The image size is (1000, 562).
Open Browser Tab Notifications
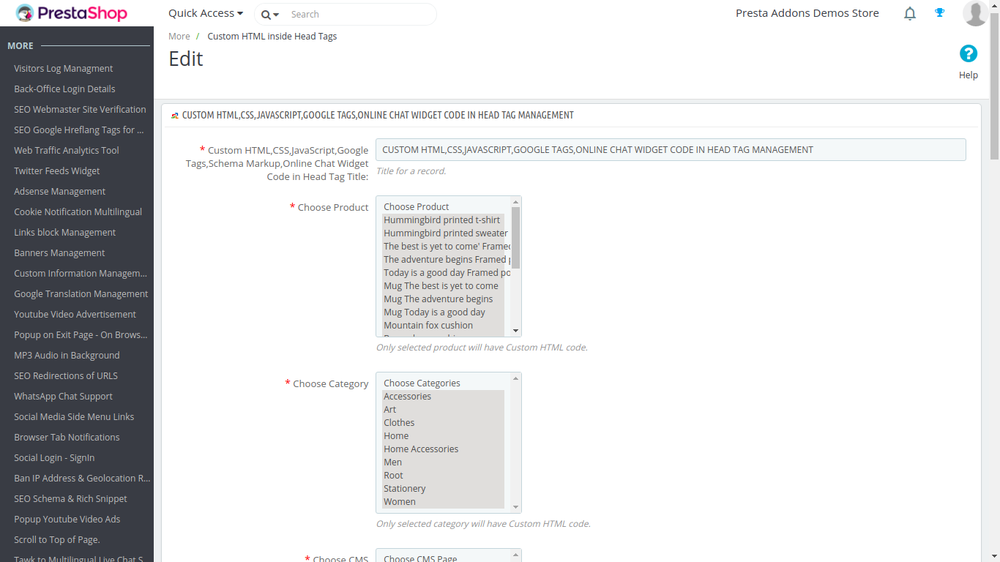click(x=66, y=437)
